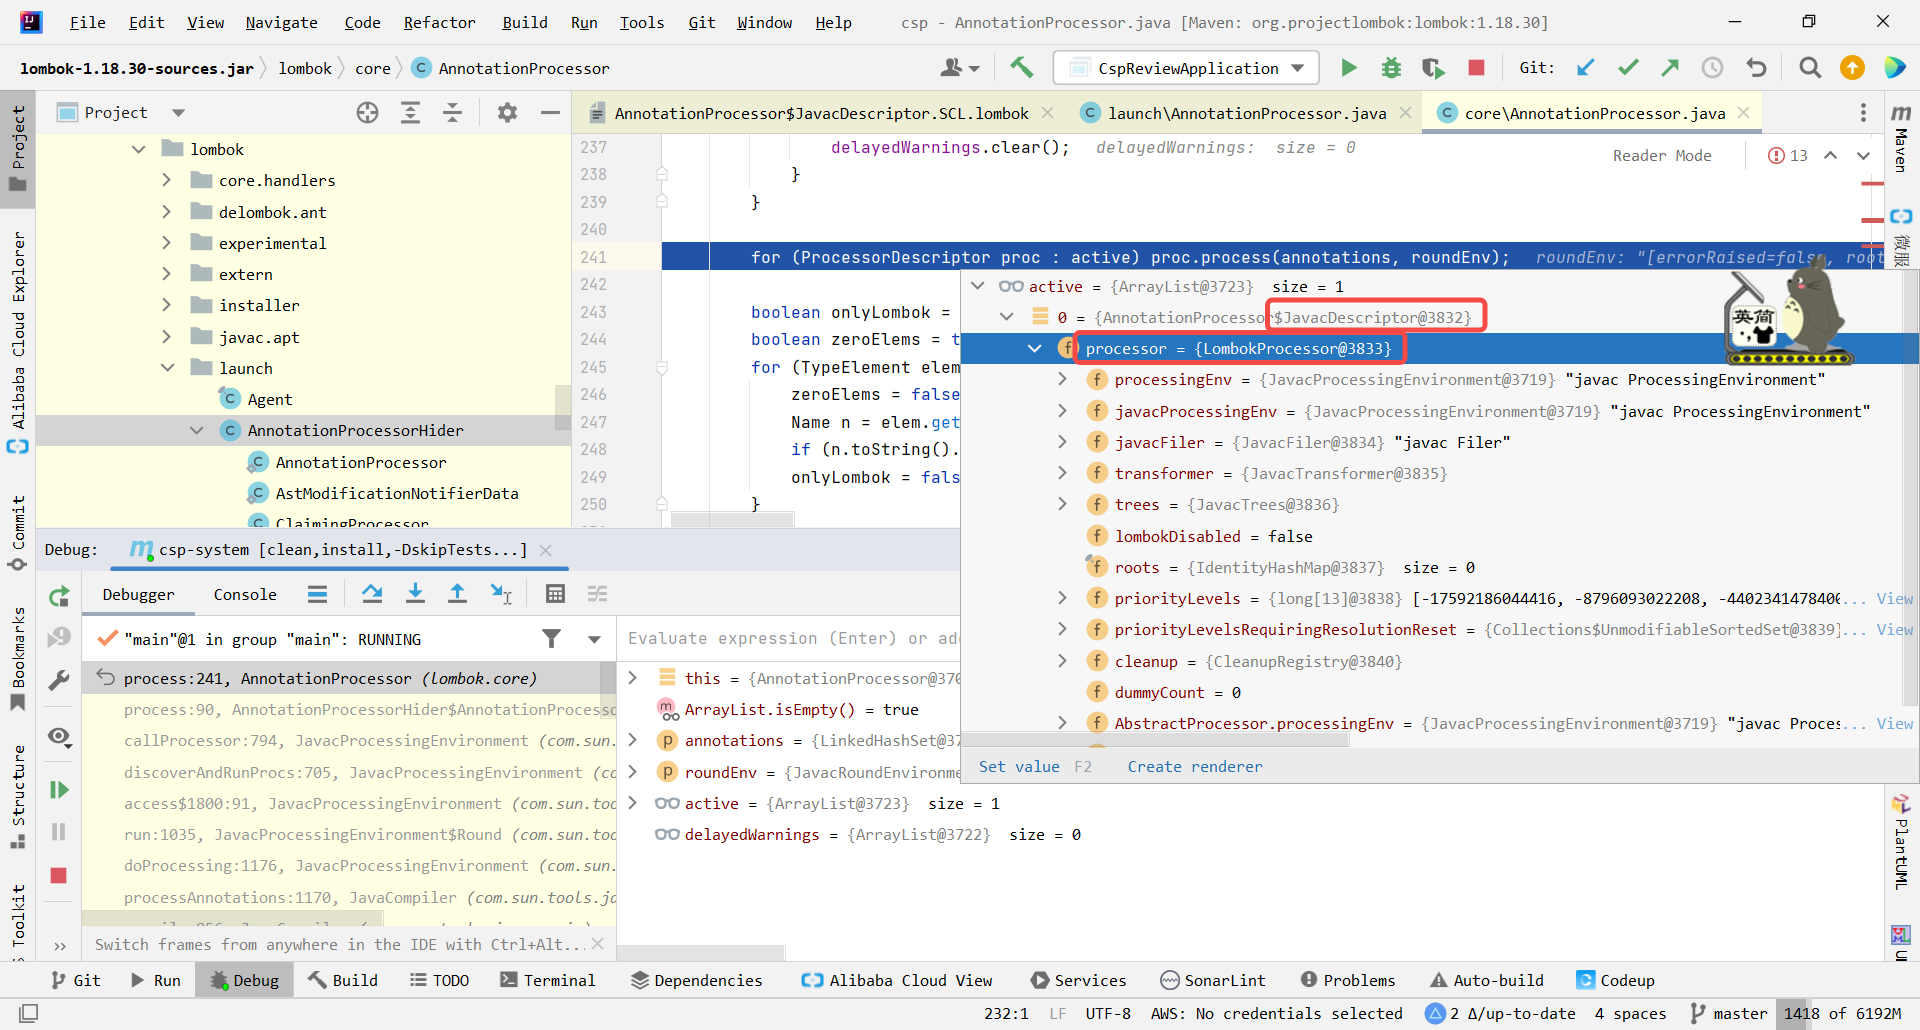Click Resume Program green icon

point(59,790)
